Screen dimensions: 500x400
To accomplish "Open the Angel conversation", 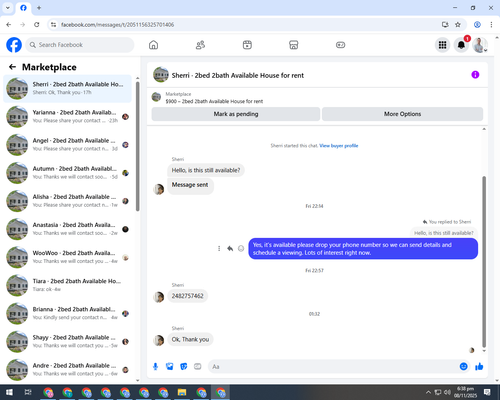I will (x=67, y=145).
